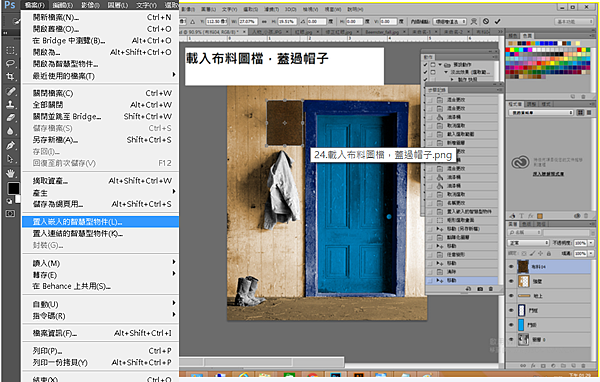Viewport: 600px width, 382px height.
Task: Pick the red swatch in 色票 panel
Action: (x=508, y=50)
